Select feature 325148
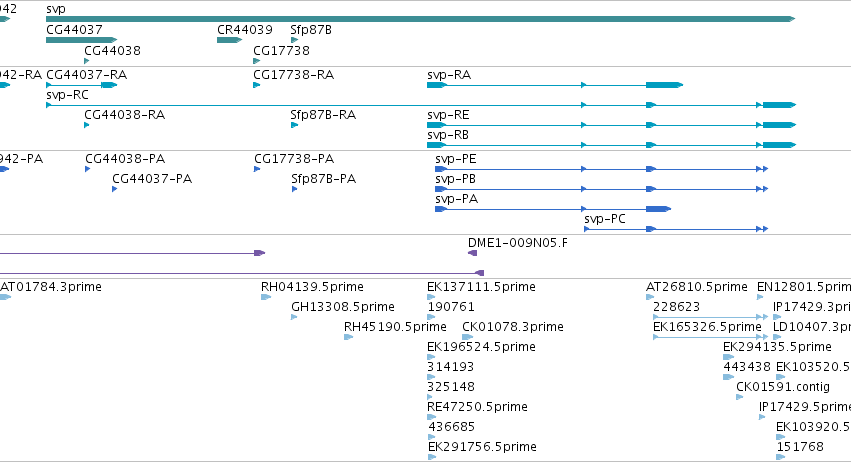The image size is (851, 462). point(451,388)
